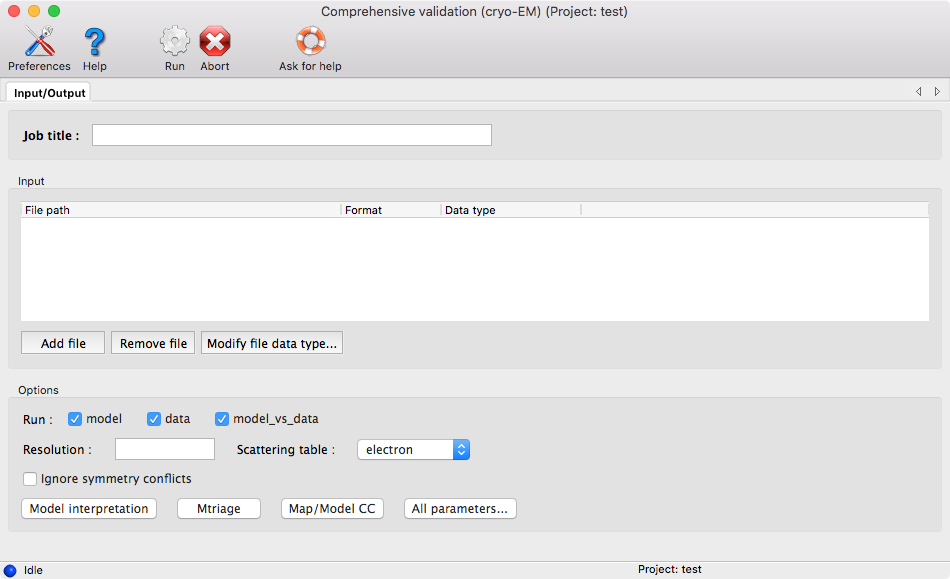
Task: Open Modify file data type dialog
Action: pos(272,343)
